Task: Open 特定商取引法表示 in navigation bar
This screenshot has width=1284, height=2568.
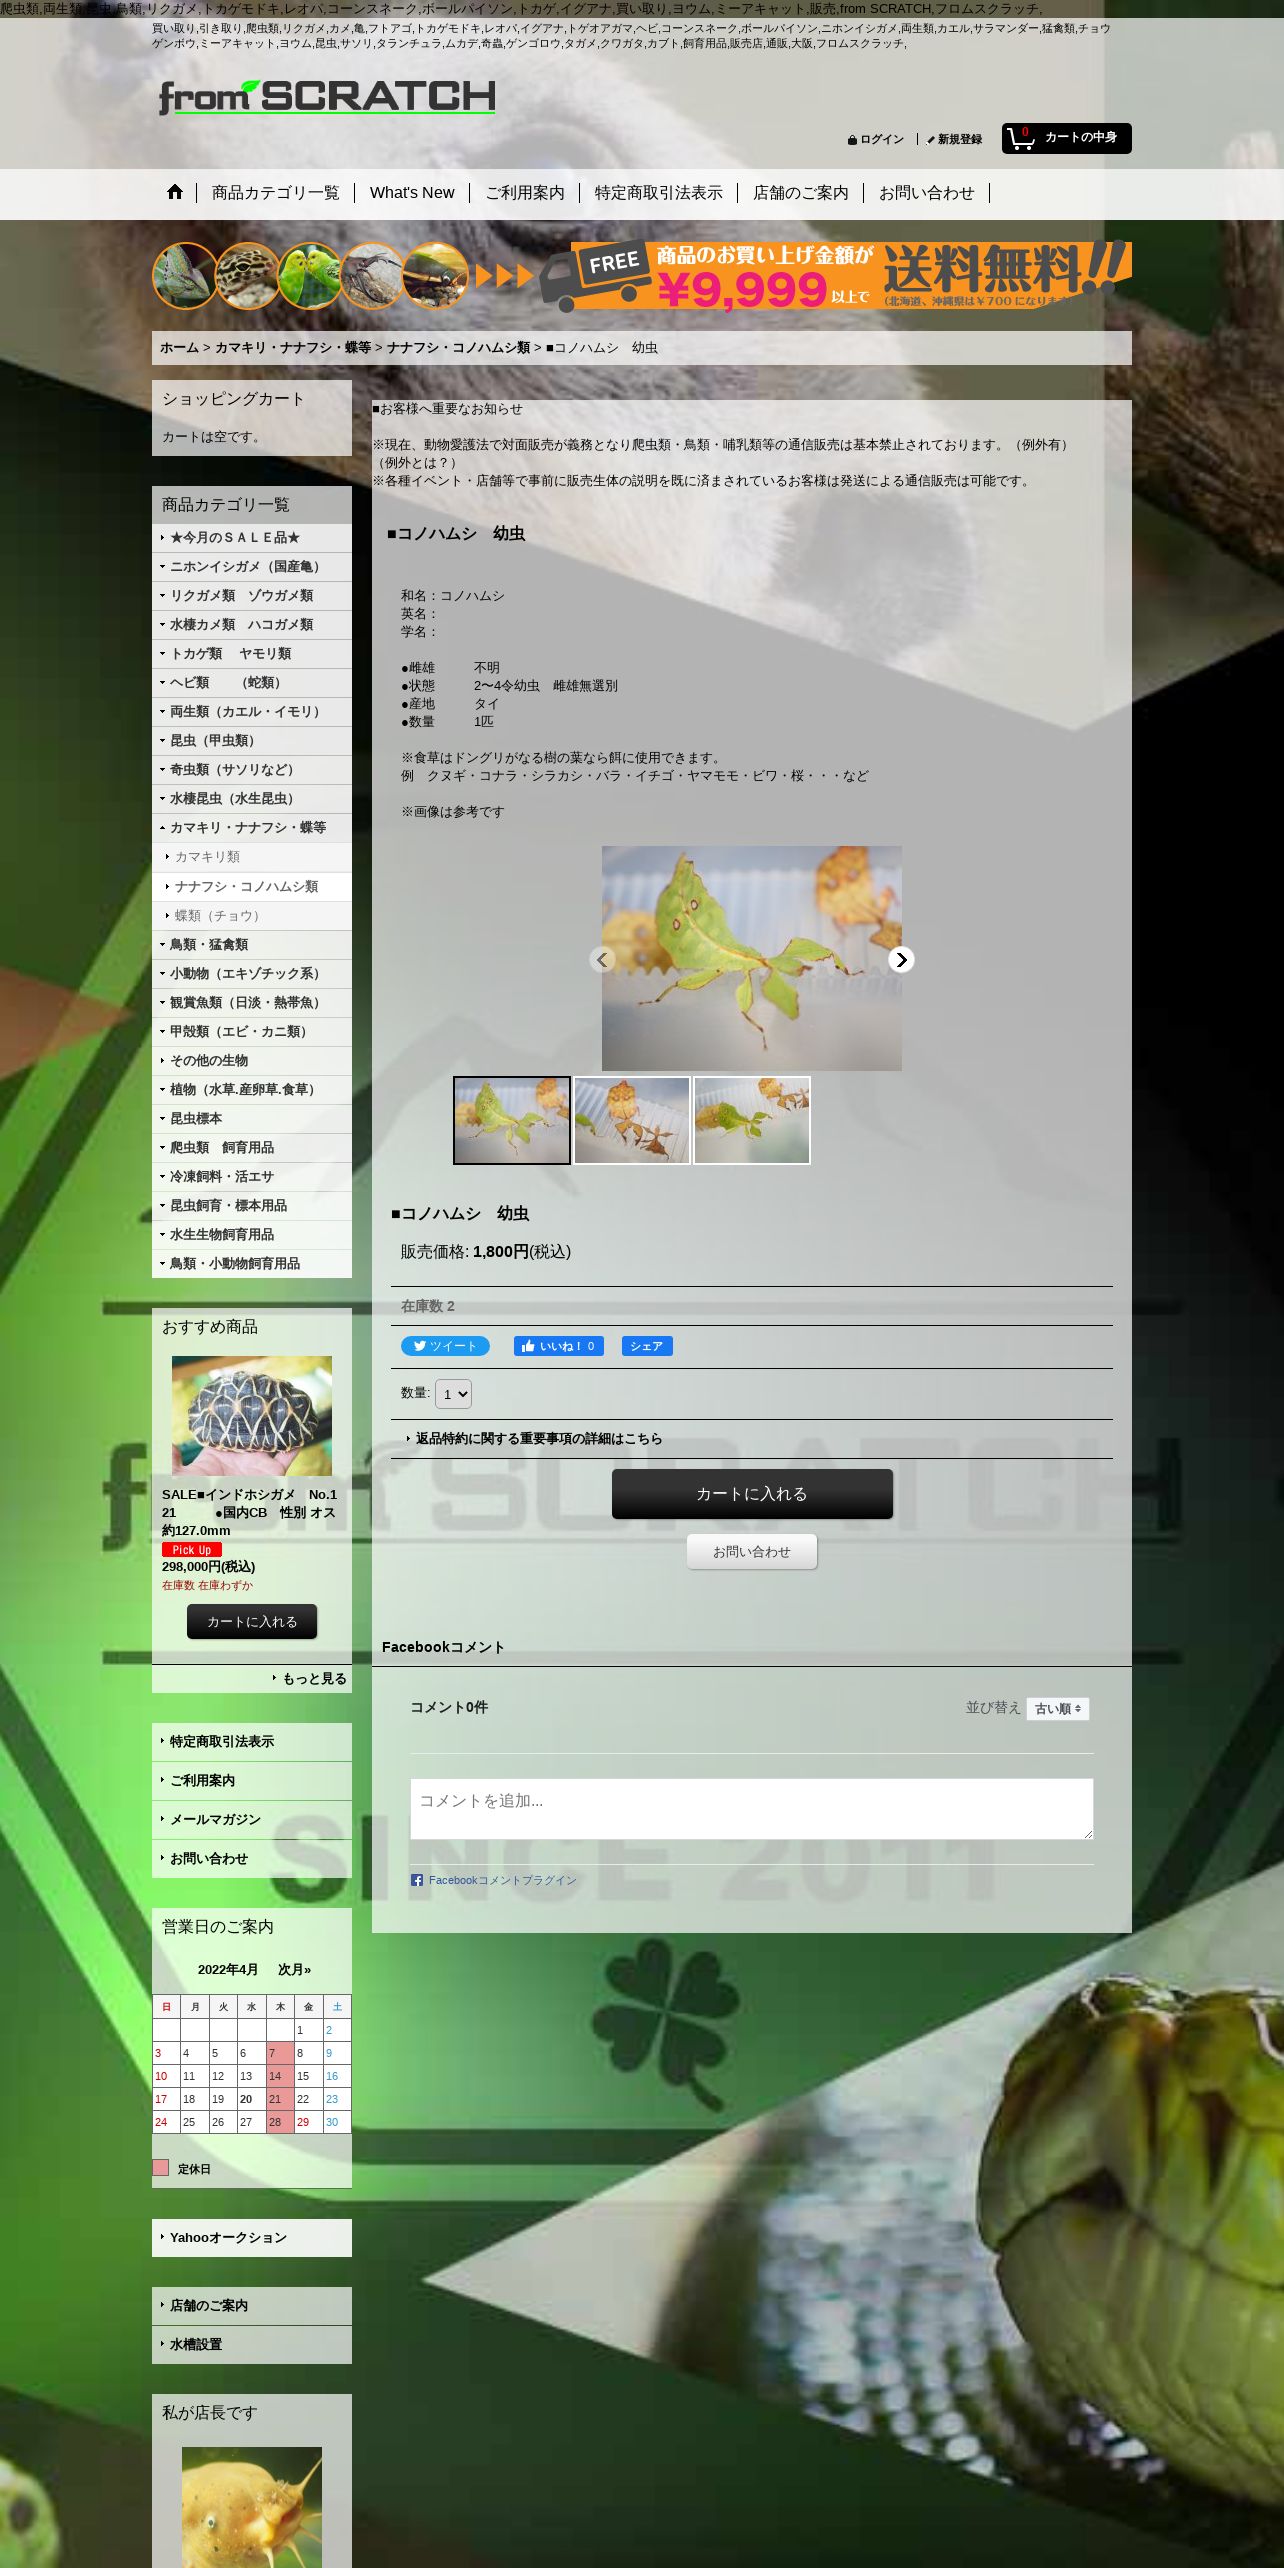Action: pyautogui.click(x=658, y=193)
